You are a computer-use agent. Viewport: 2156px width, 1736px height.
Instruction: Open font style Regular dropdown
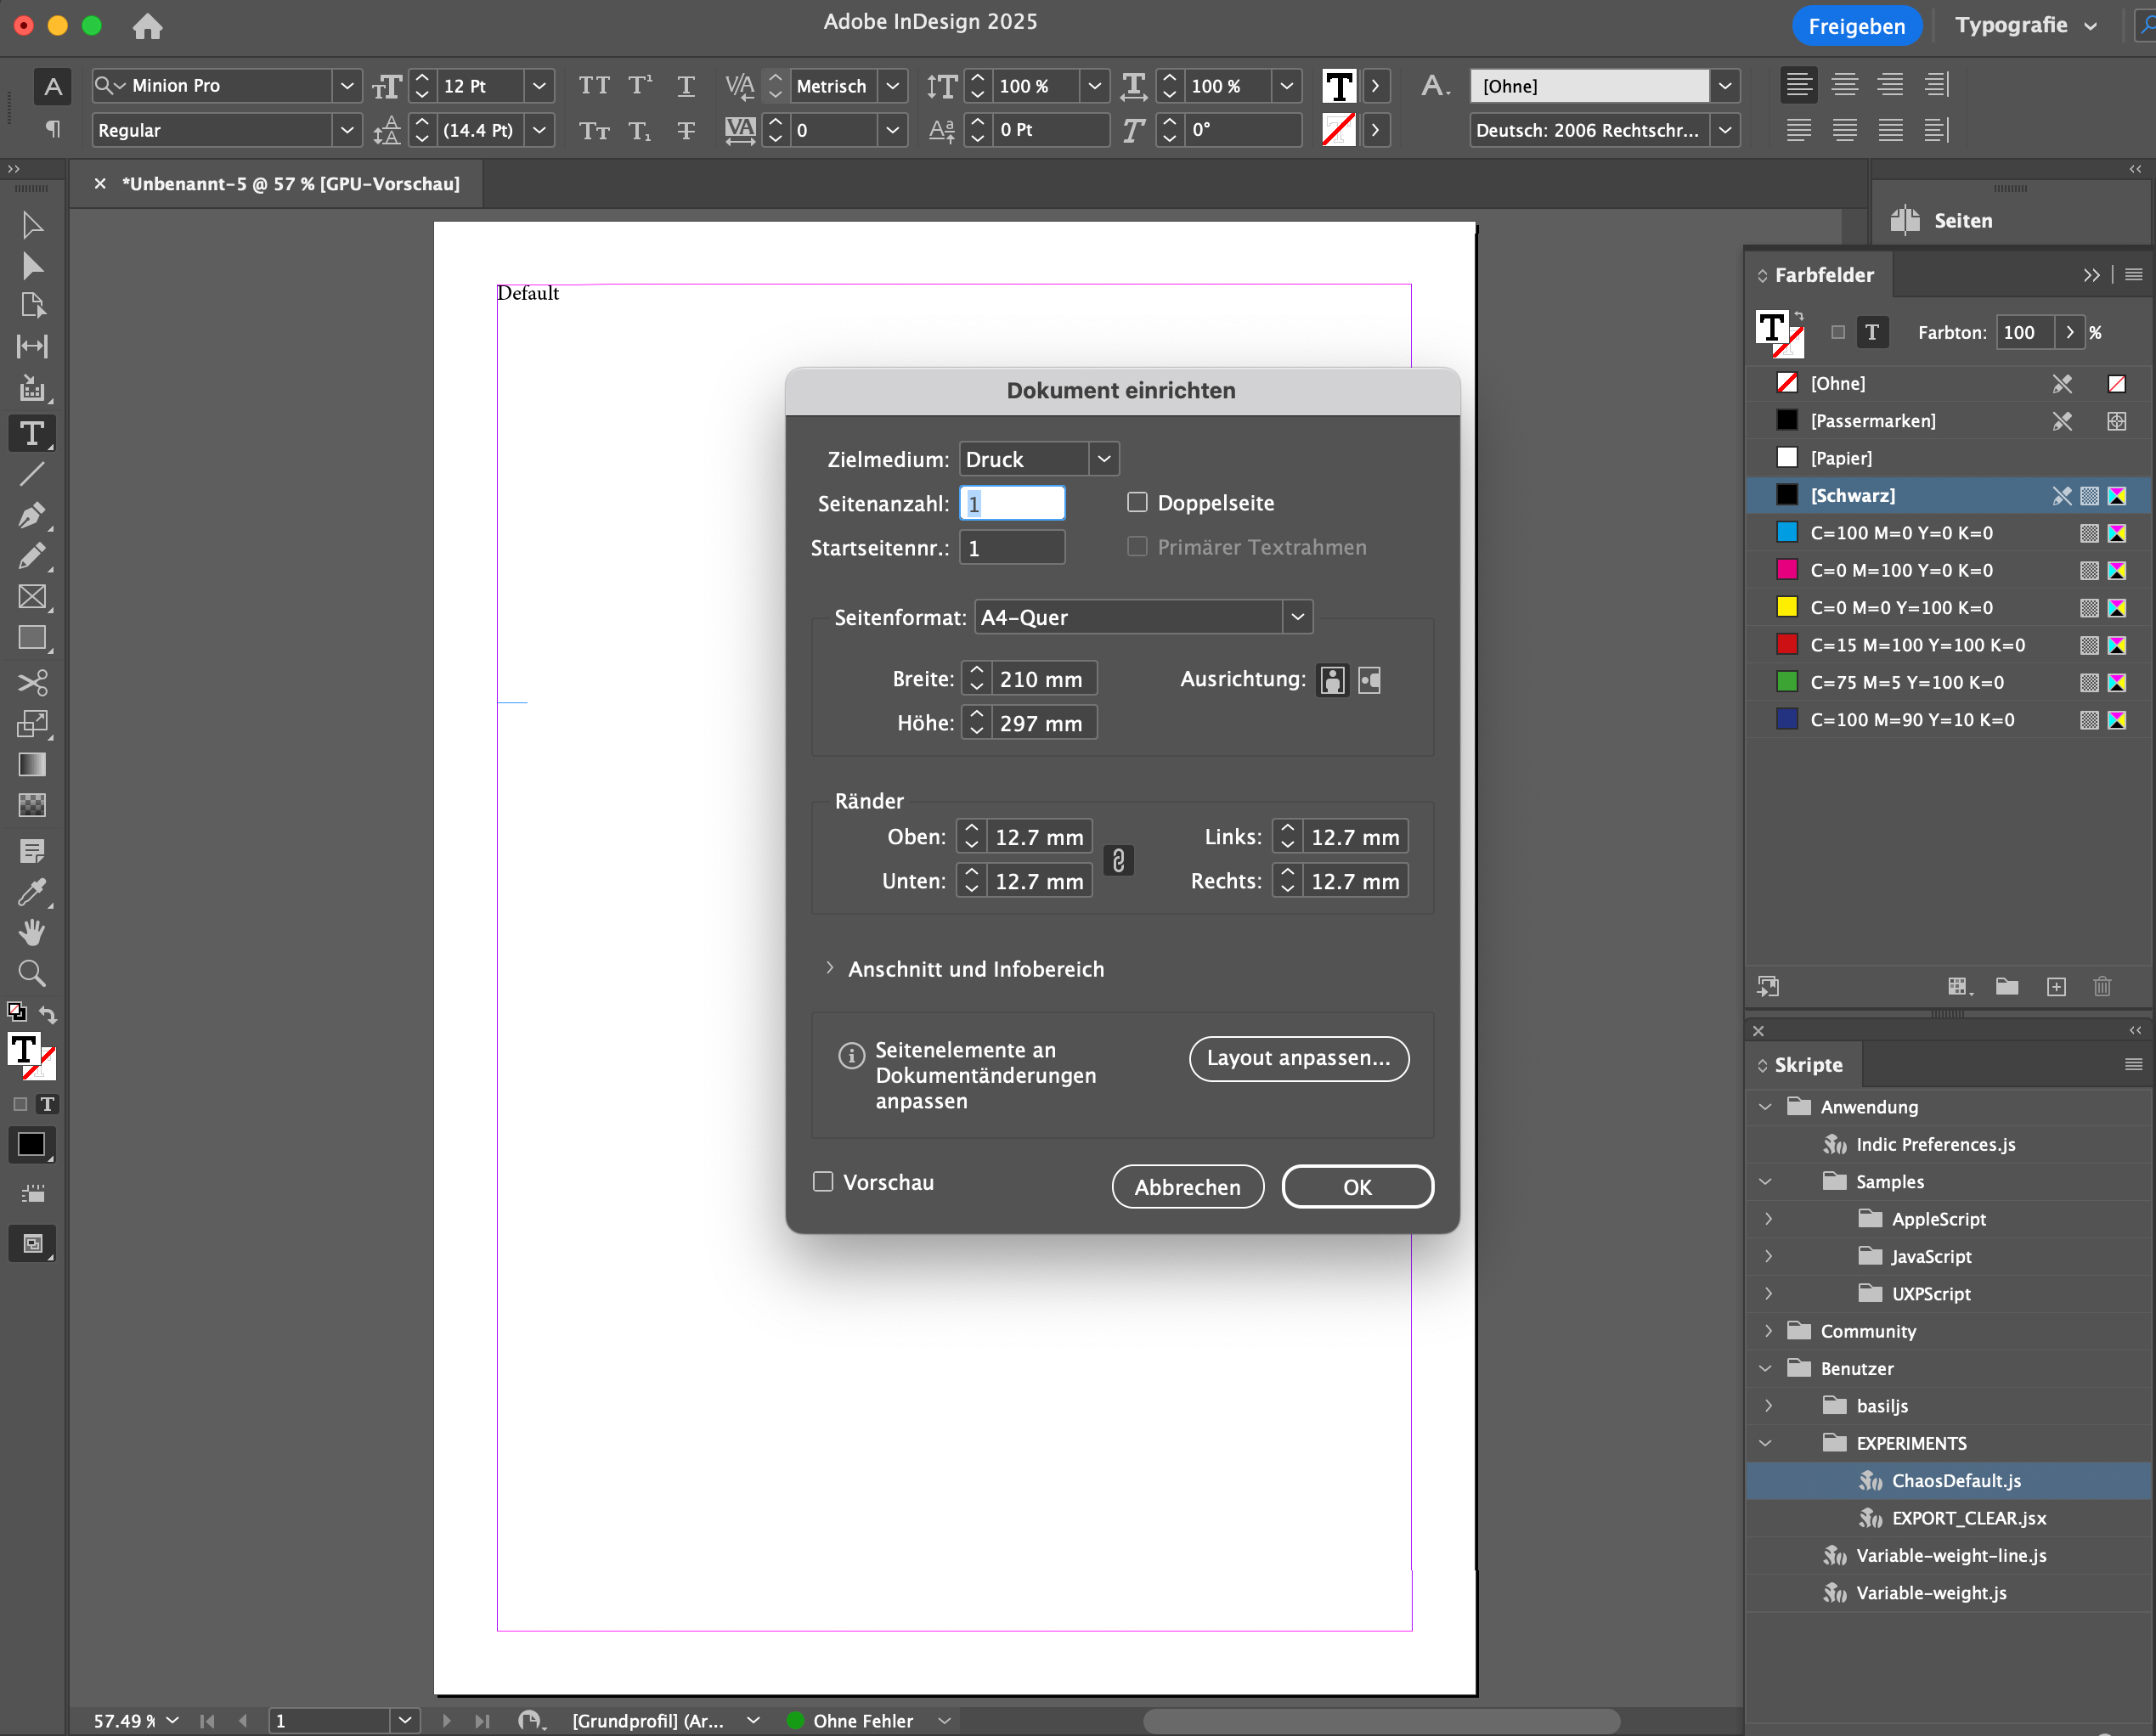(346, 130)
